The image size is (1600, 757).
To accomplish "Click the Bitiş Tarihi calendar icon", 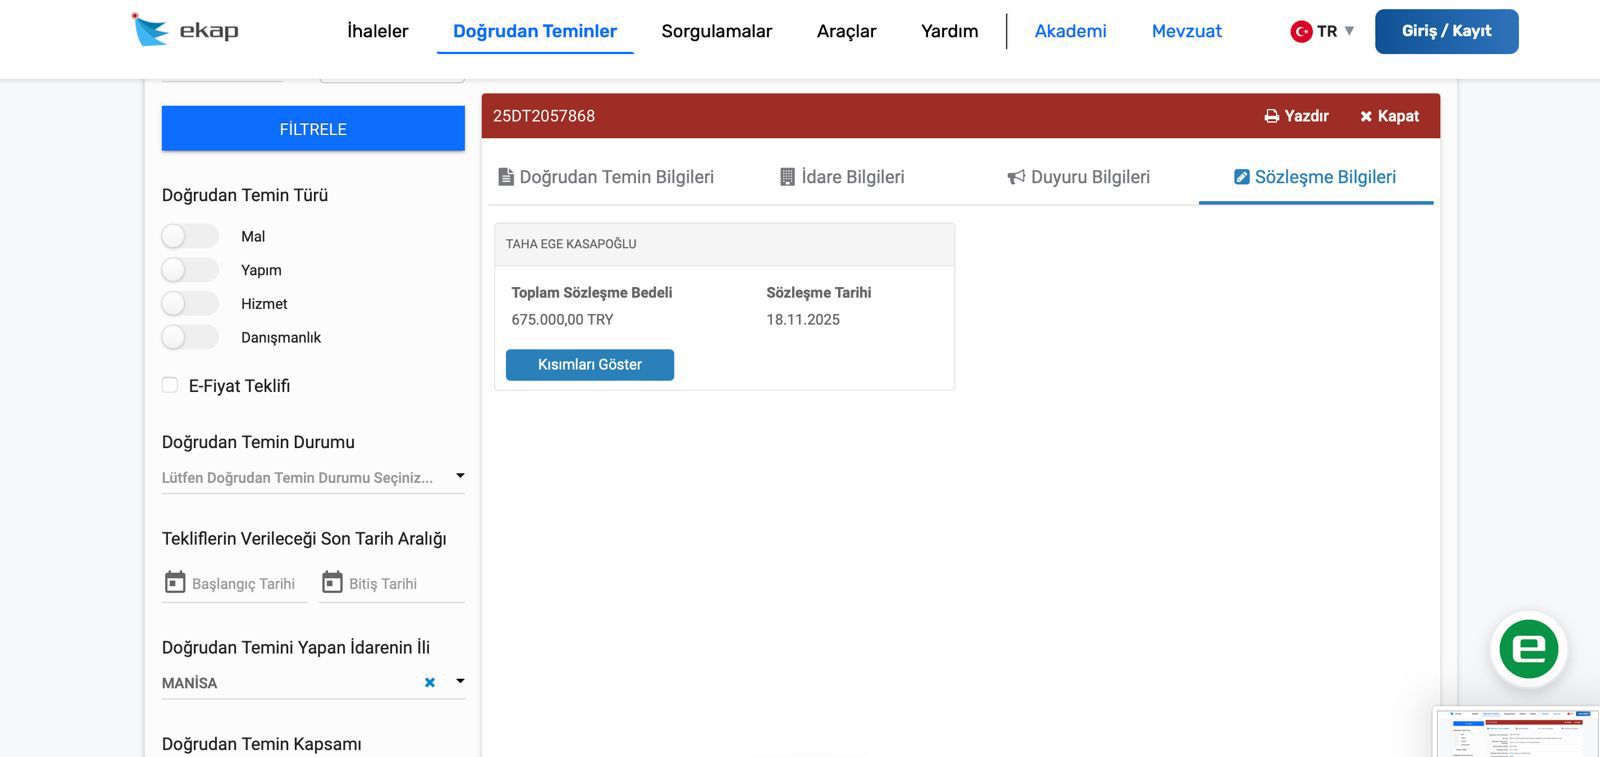I will tap(332, 582).
